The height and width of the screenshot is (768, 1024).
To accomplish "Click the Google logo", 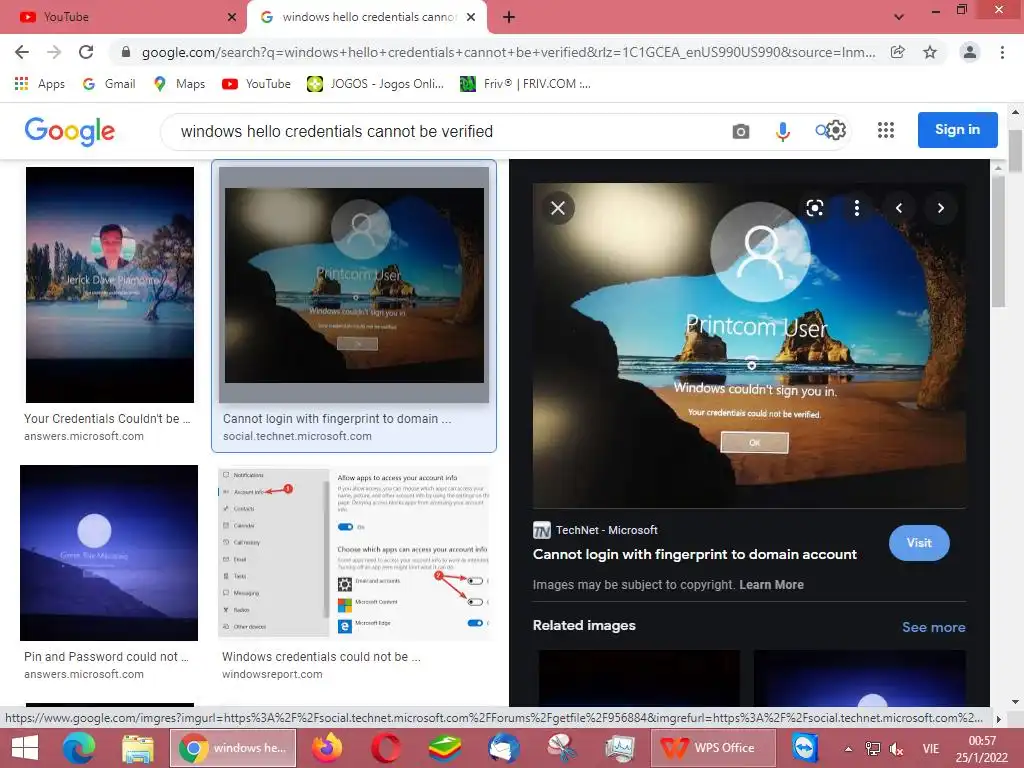I will 70,131.
